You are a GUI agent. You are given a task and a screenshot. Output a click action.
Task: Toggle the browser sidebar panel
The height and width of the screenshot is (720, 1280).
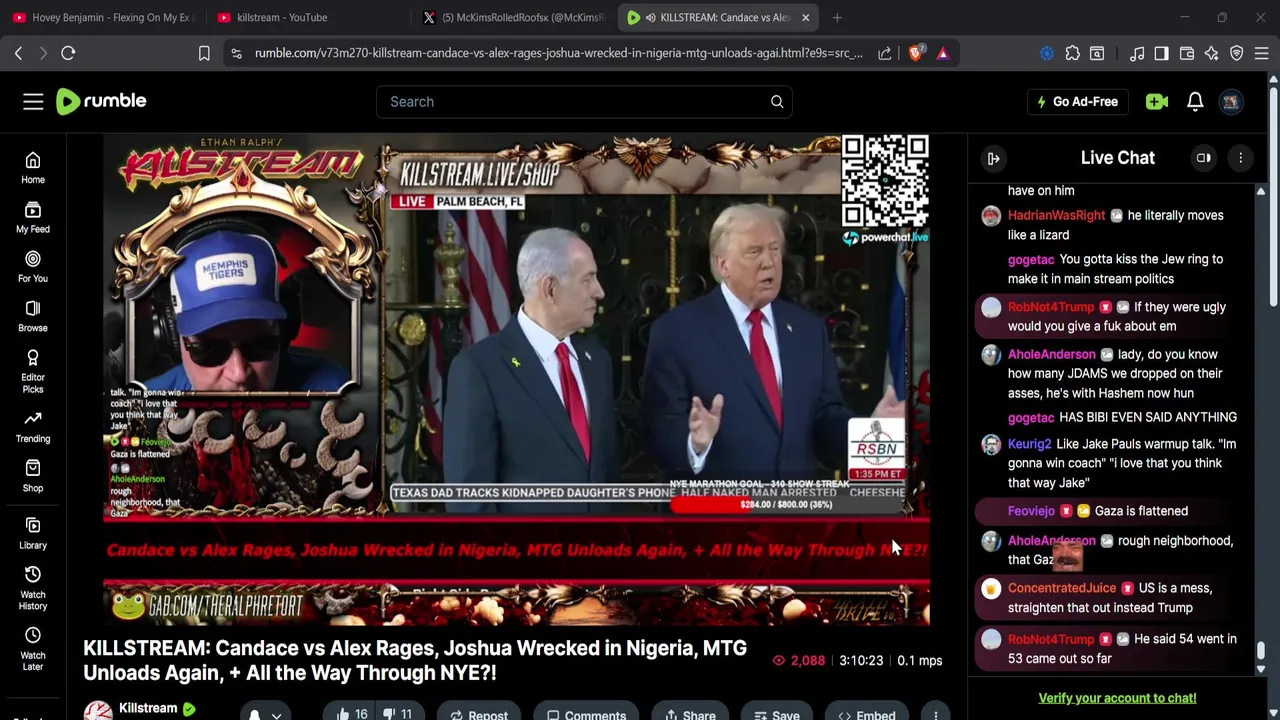pos(1161,53)
